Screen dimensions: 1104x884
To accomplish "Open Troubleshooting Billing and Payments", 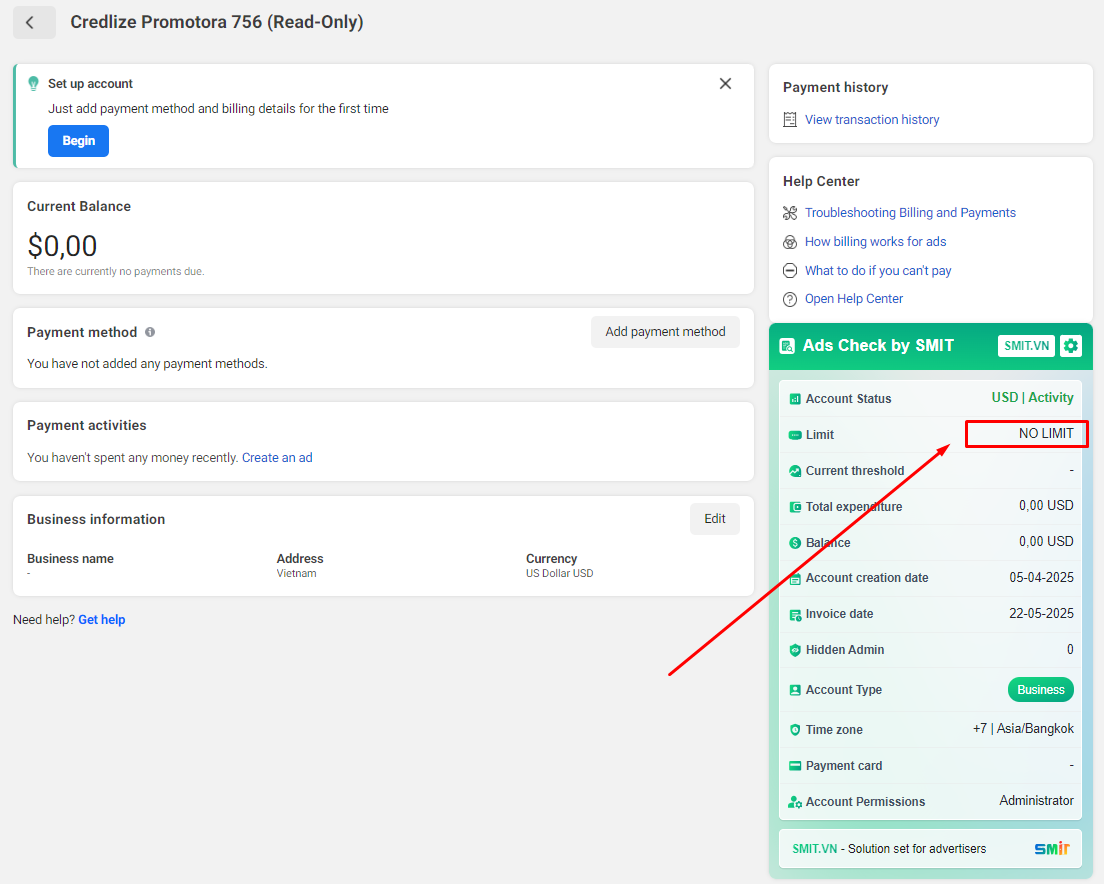I will tap(910, 213).
